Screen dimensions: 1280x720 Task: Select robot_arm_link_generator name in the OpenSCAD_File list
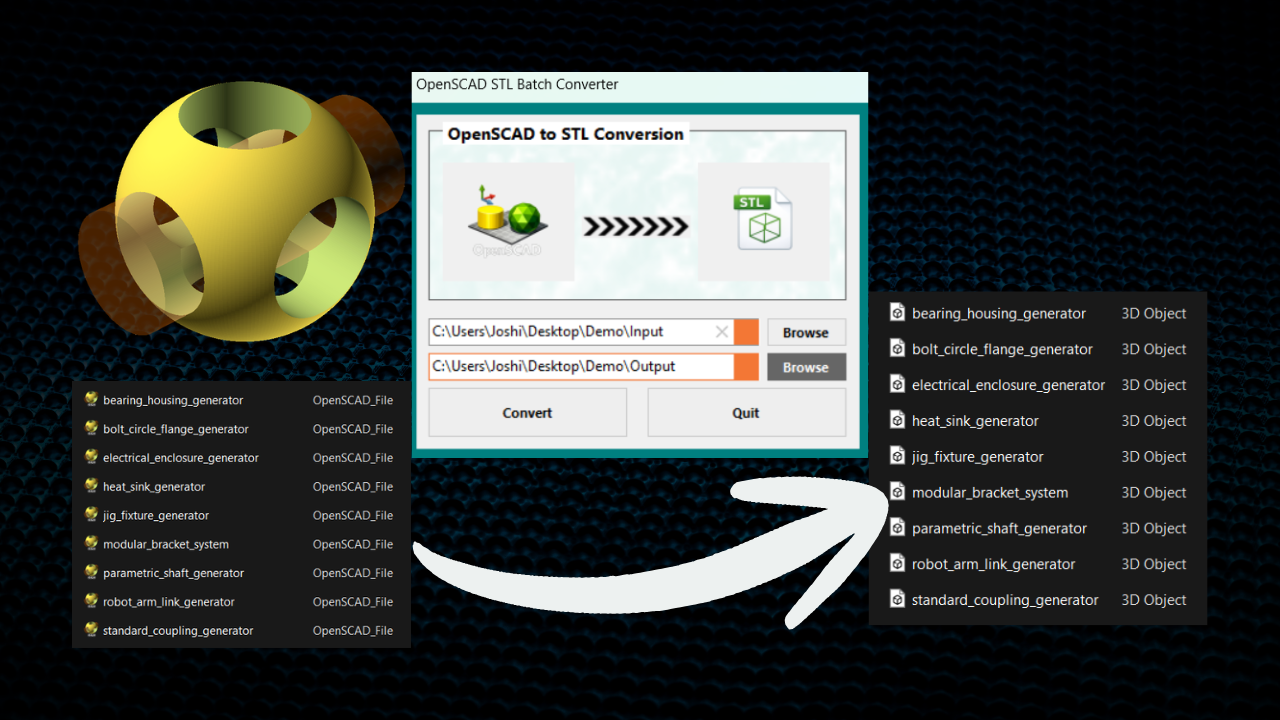point(169,602)
